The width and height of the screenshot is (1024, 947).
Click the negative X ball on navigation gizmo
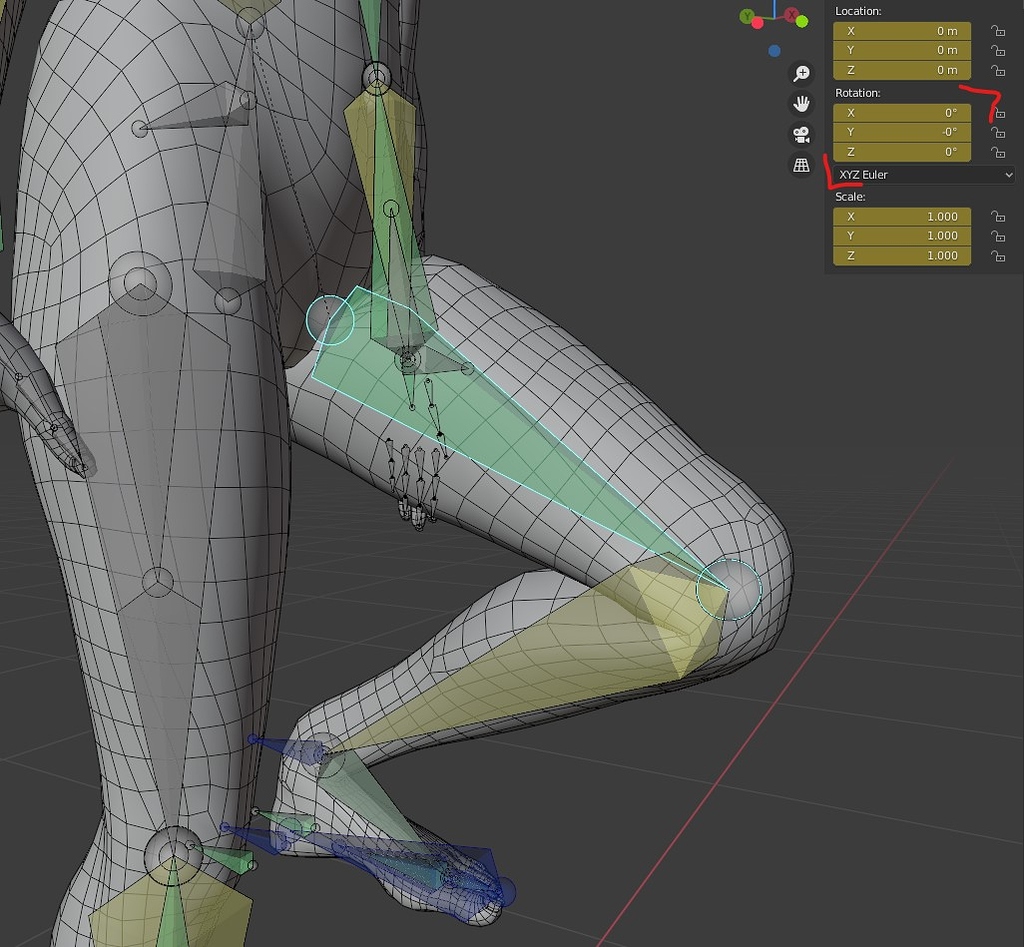click(x=755, y=23)
